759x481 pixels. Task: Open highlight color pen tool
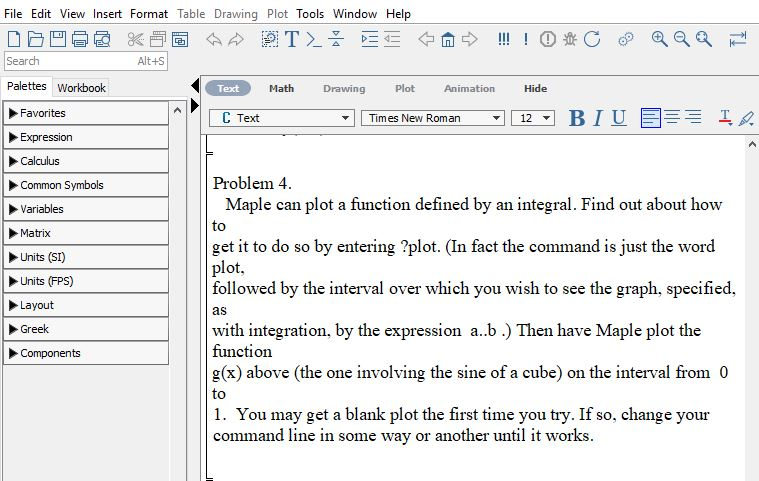(x=746, y=118)
